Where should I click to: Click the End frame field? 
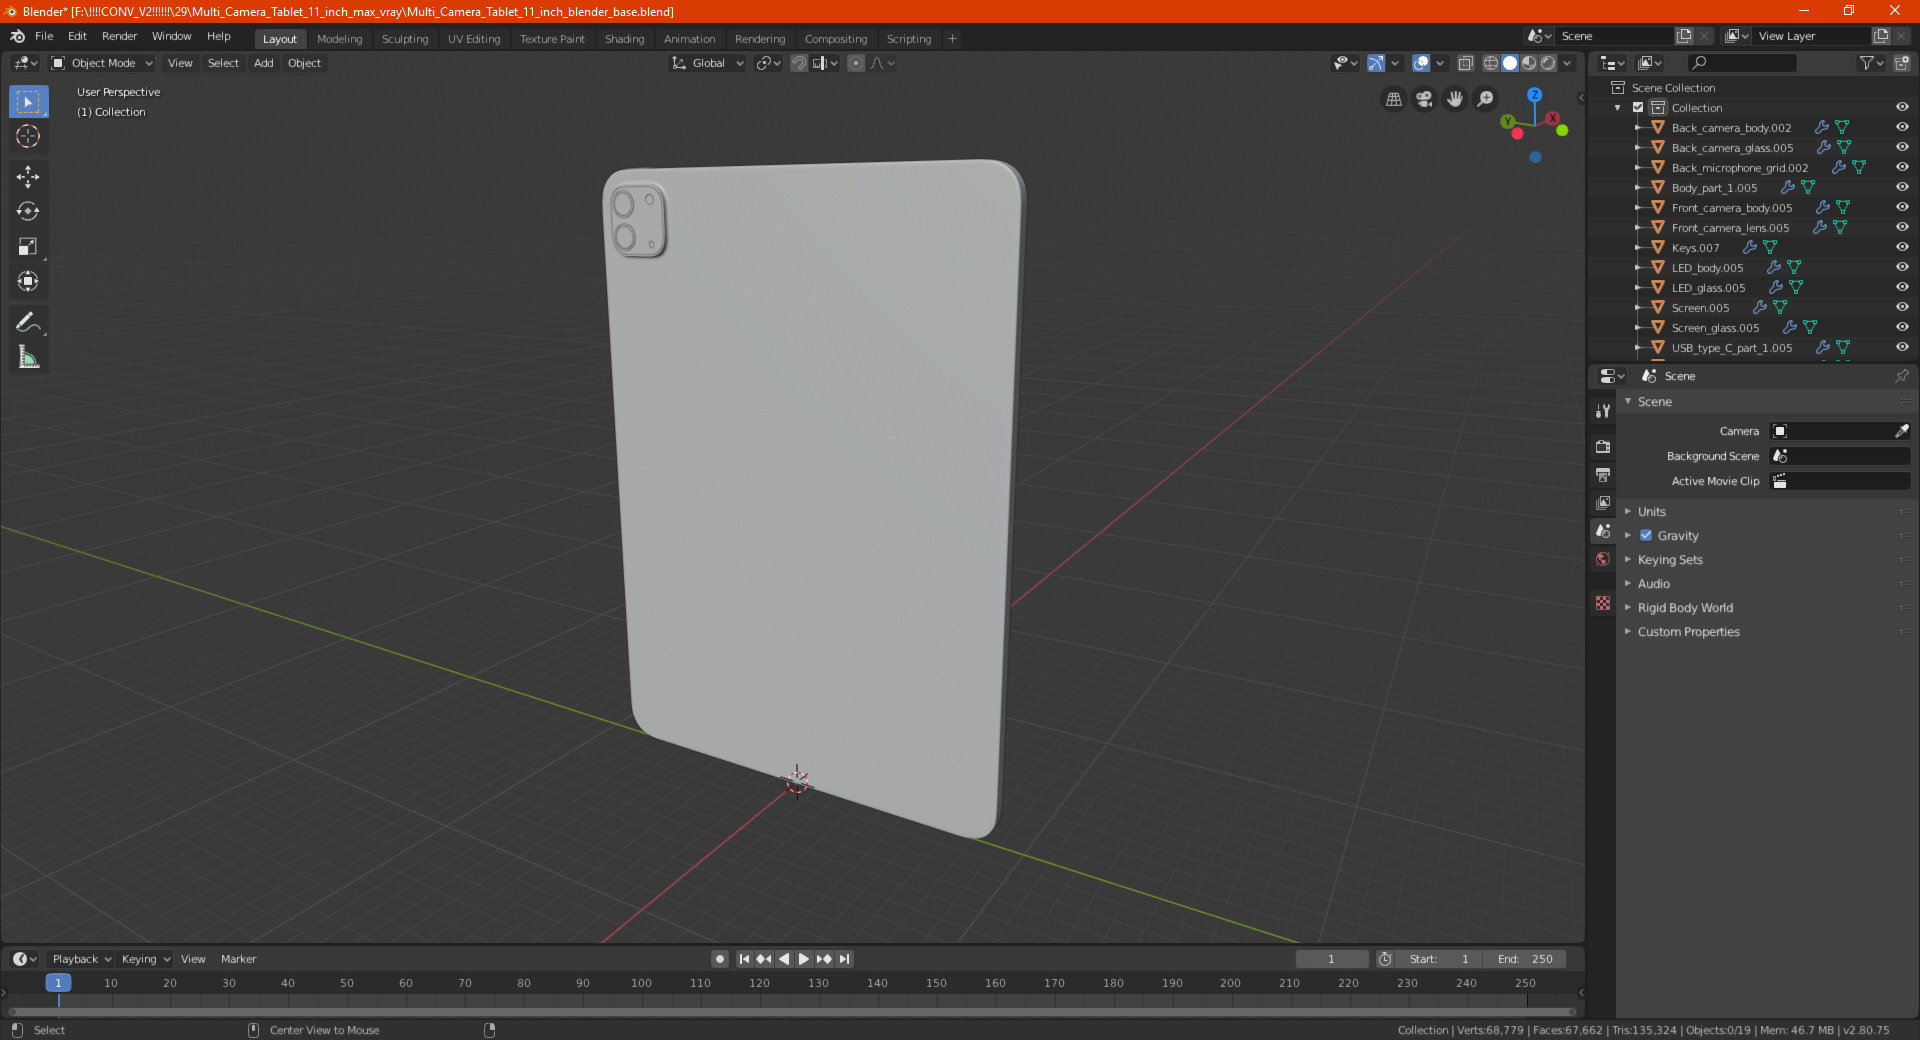(1525, 959)
